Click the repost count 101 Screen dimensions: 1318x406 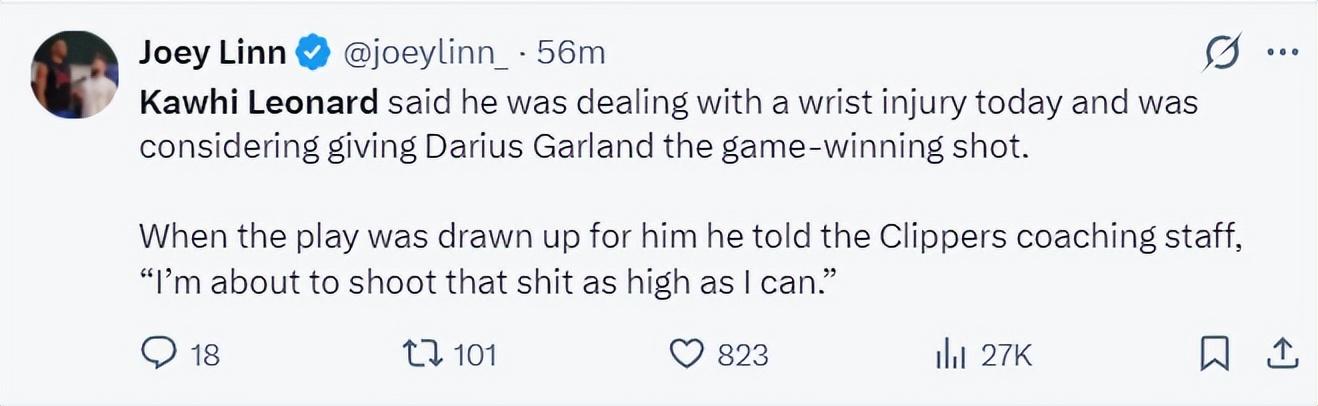pos(475,355)
